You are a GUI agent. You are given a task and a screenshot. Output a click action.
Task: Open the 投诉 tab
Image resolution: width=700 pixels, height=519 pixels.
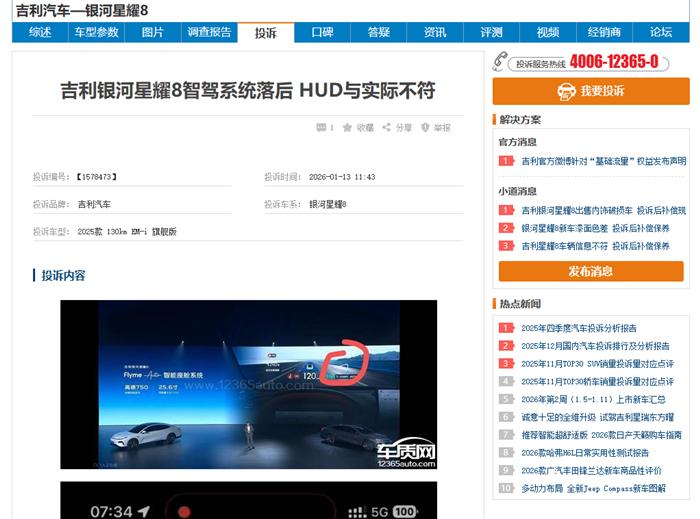pos(265,32)
